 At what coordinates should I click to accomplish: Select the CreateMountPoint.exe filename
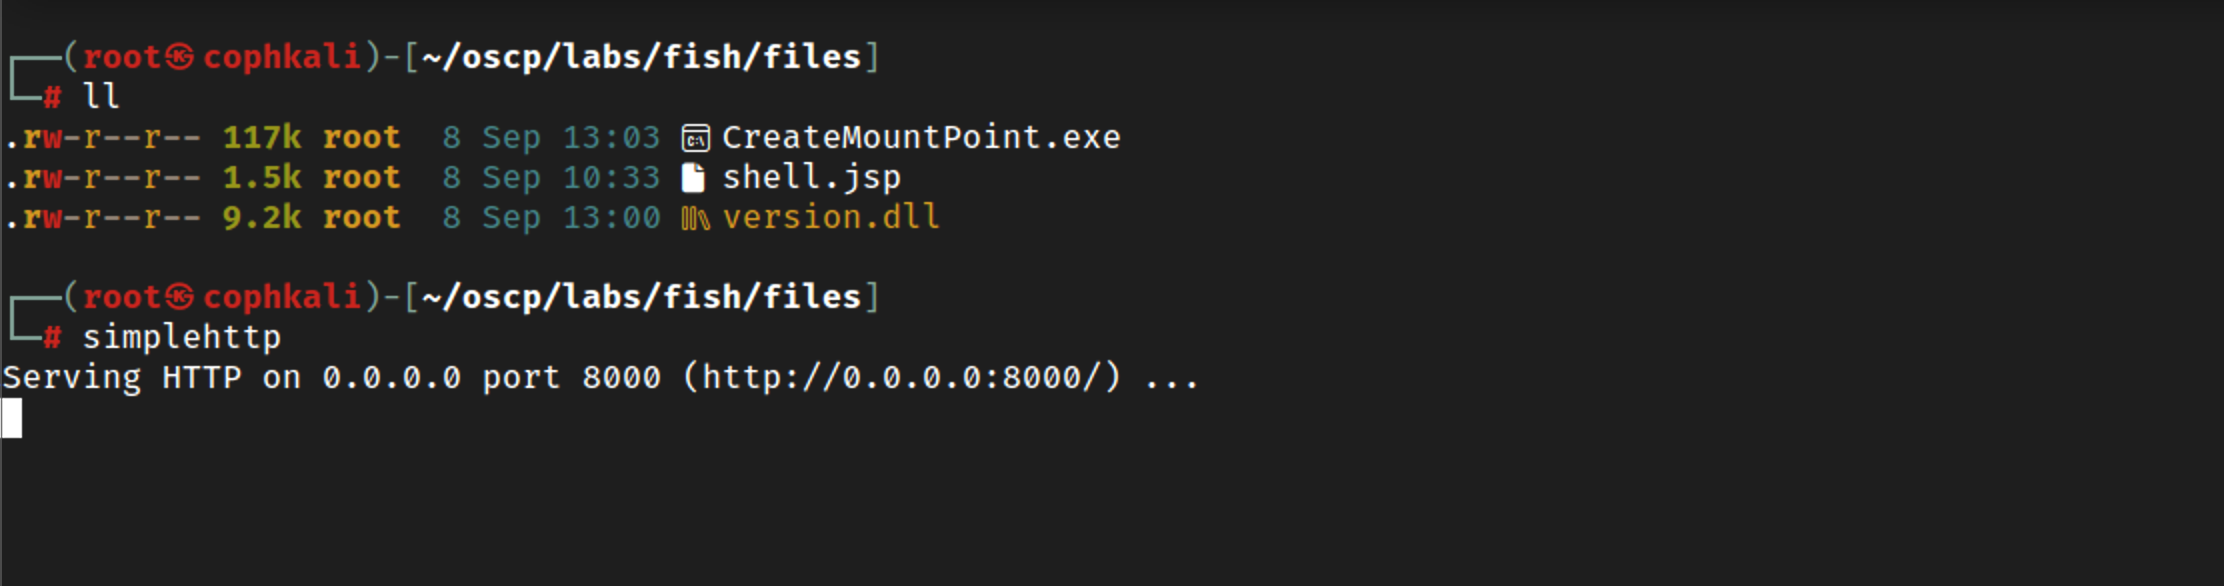tap(921, 137)
